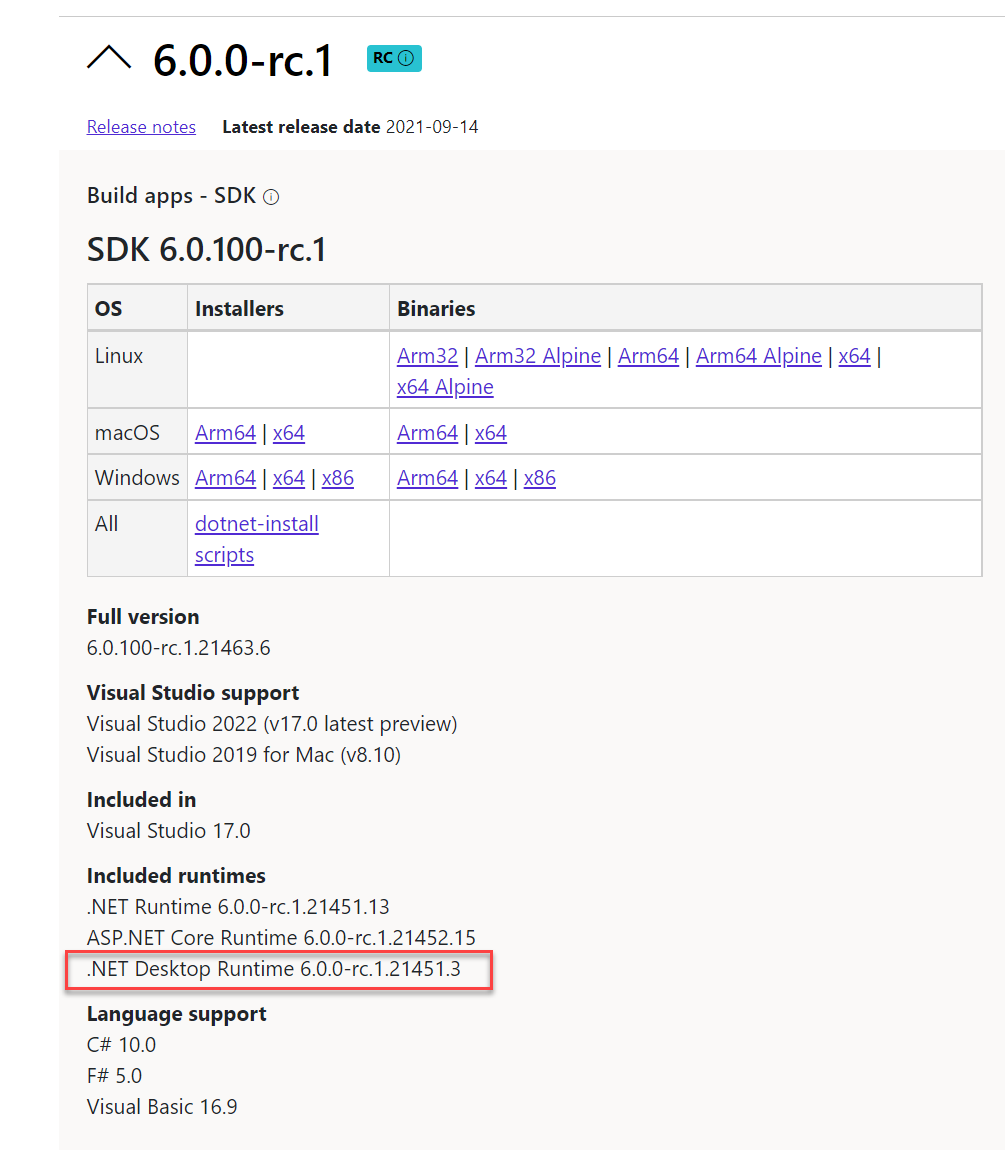The height and width of the screenshot is (1150, 1005).
Task: Click the F# 5.0 text
Action: click(114, 1076)
